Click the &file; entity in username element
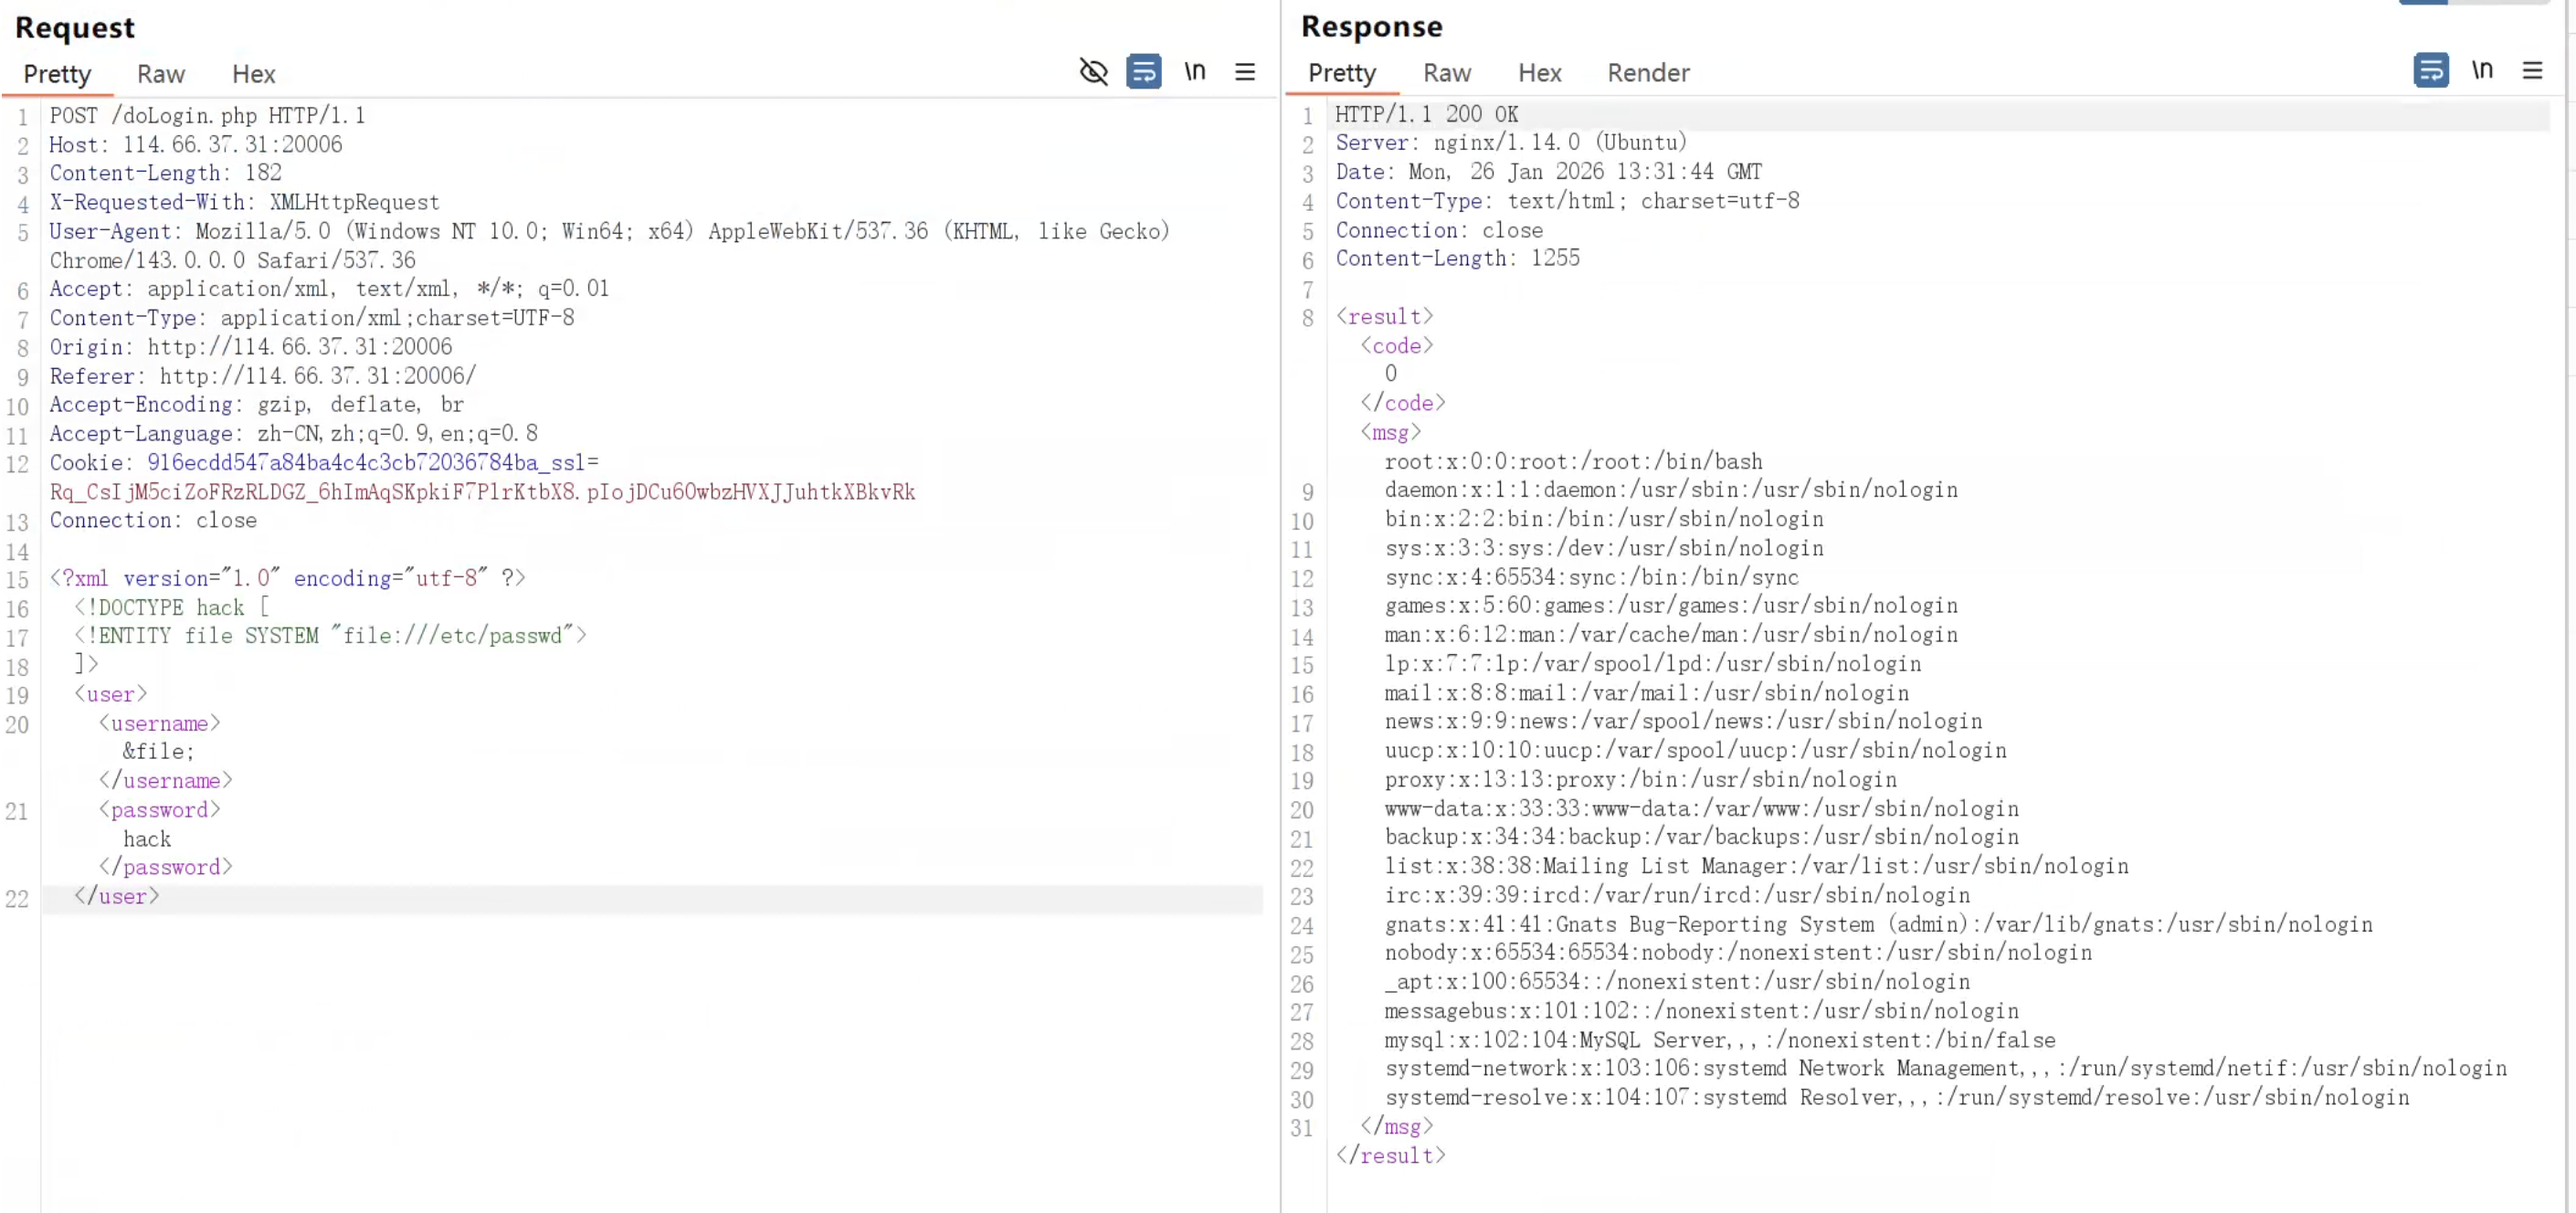The image size is (2576, 1213). tap(159, 752)
